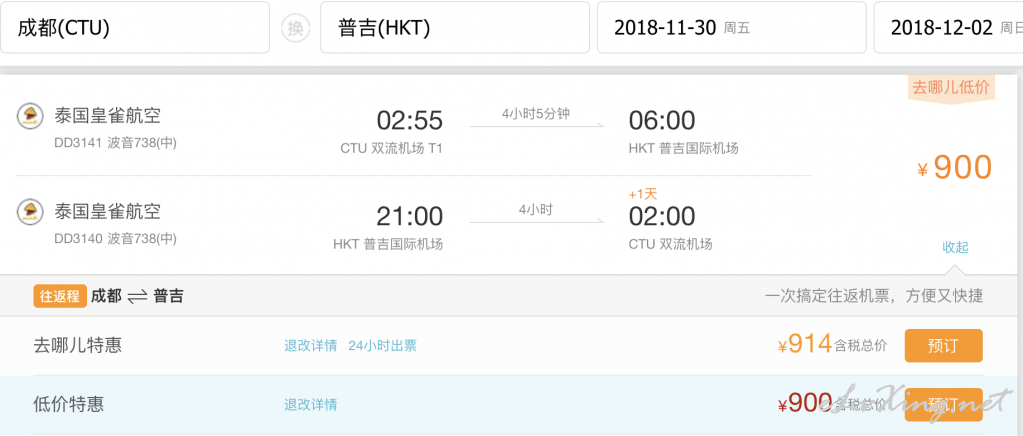The width and height of the screenshot is (1023, 436).
Task: Open the departure date 2018-11-30 picker
Action: (x=731, y=27)
